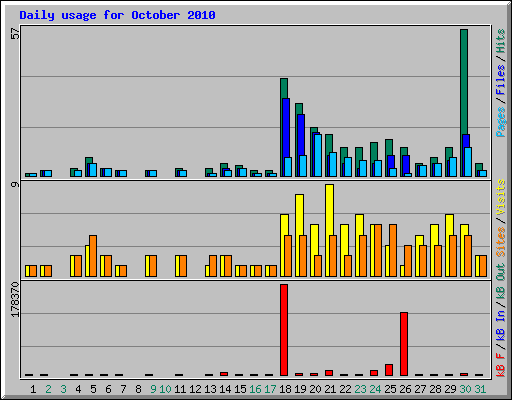Click the "kB F" legend label
The image size is (512, 400).
pyautogui.click(x=500, y=364)
